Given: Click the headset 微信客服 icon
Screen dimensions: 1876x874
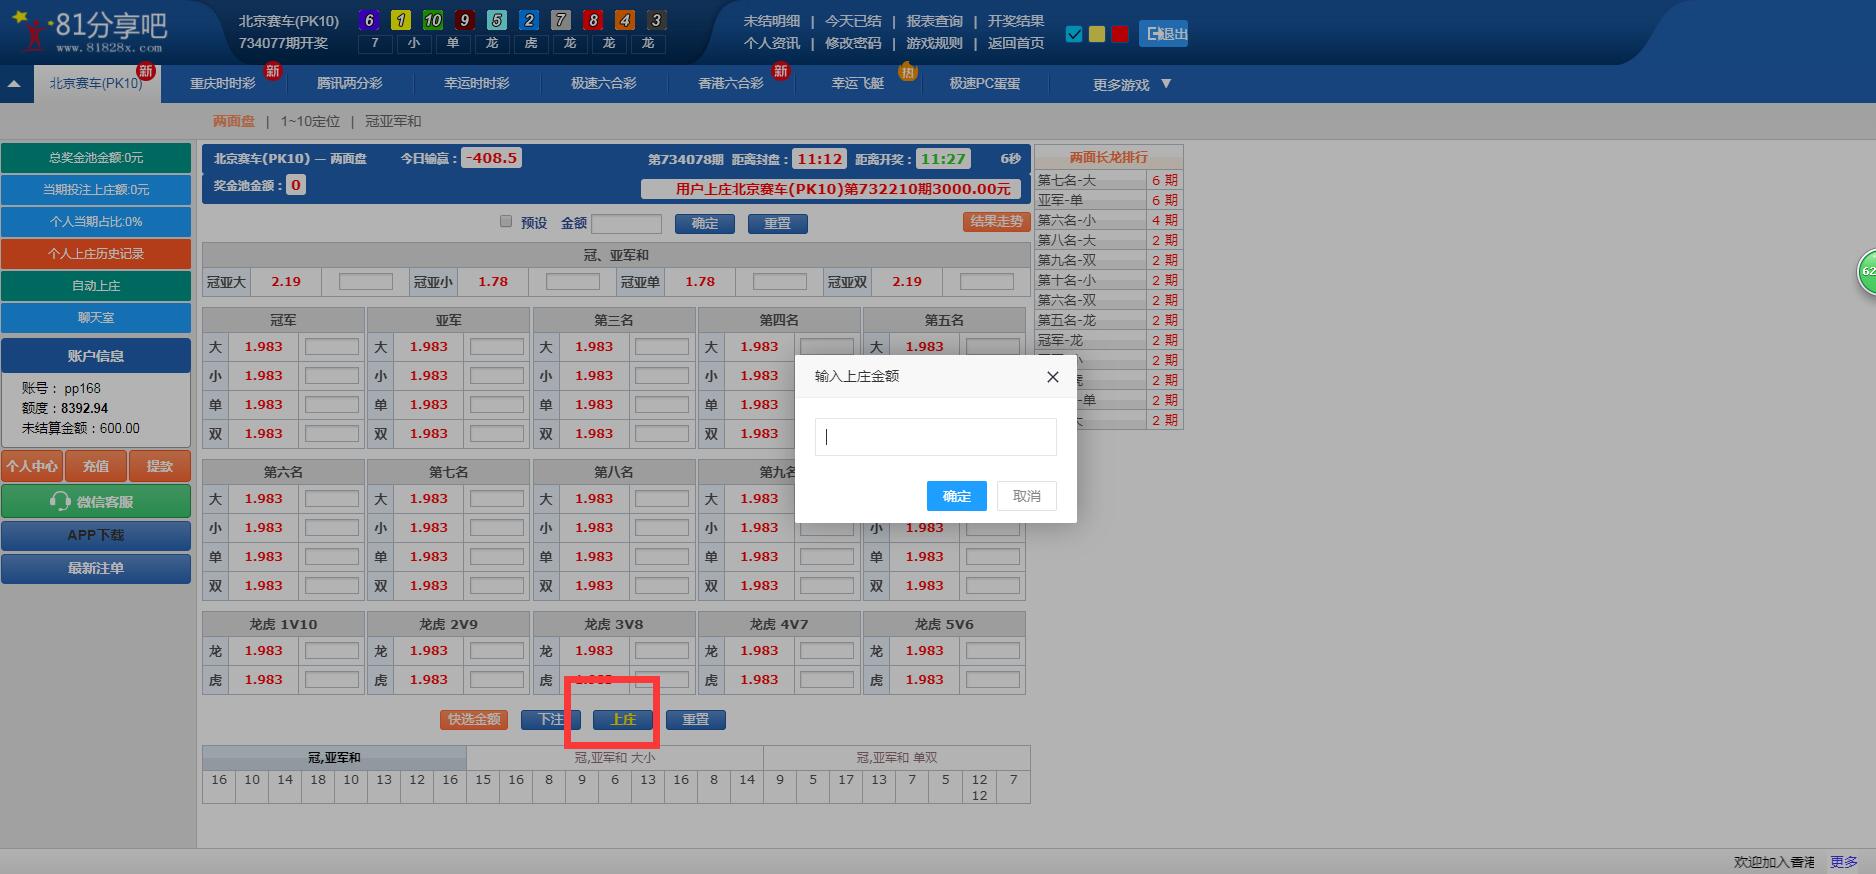Looking at the screenshot, I should (x=60, y=502).
